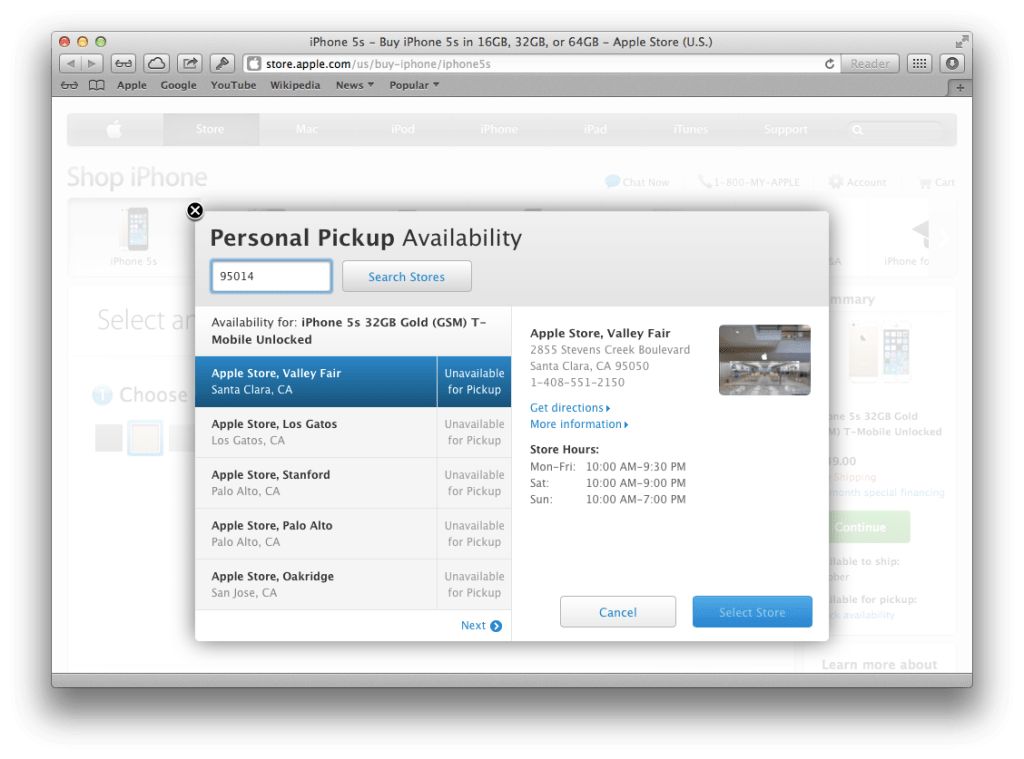The image size is (1024, 759).
Task: Select Apple Store, Oakridge row
Action: tap(353, 585)
